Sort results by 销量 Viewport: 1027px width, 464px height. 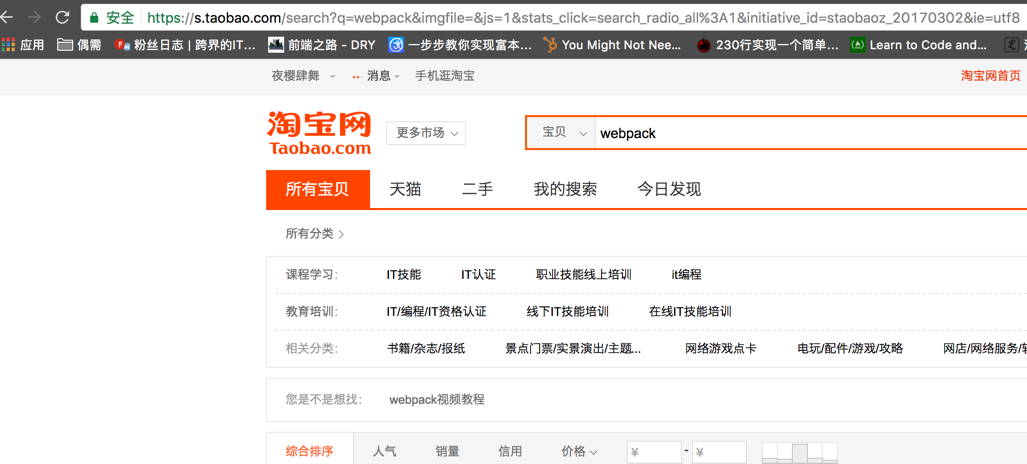click(x=447, y=451)
